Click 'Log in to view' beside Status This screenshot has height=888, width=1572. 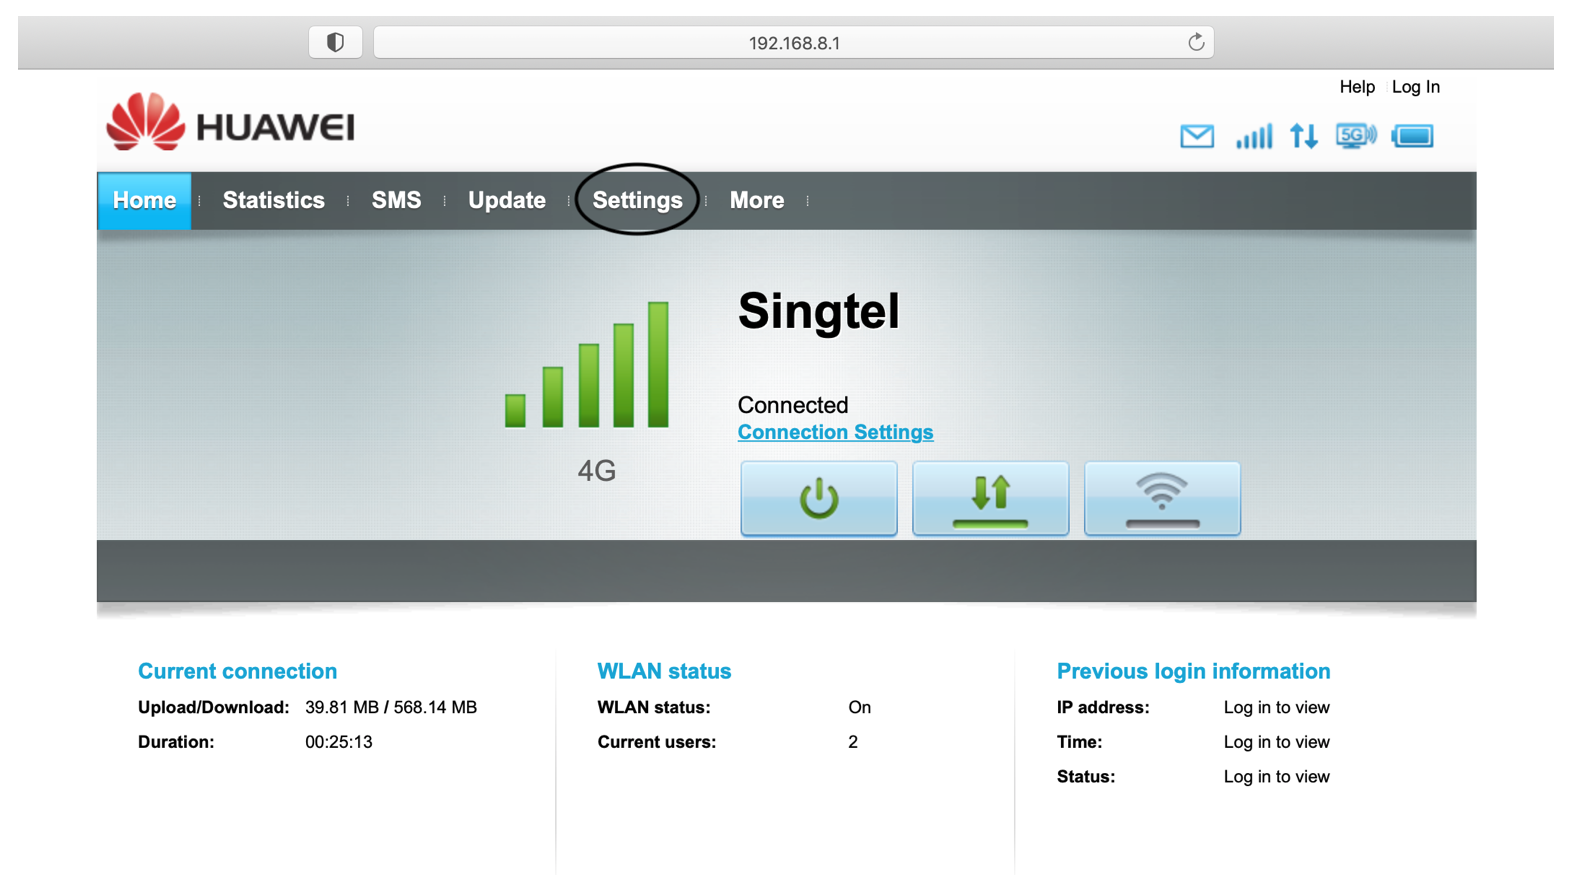(1276, 776)
